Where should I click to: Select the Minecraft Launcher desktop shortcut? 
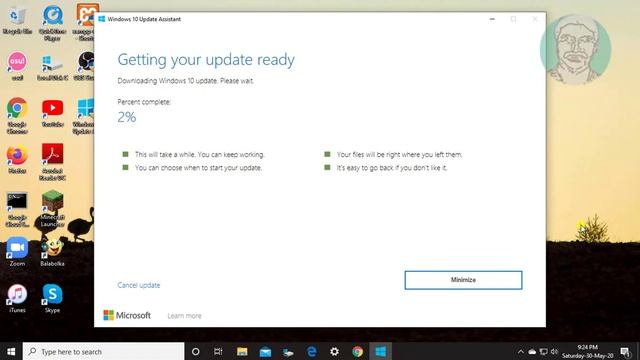[x=52, y=208]
